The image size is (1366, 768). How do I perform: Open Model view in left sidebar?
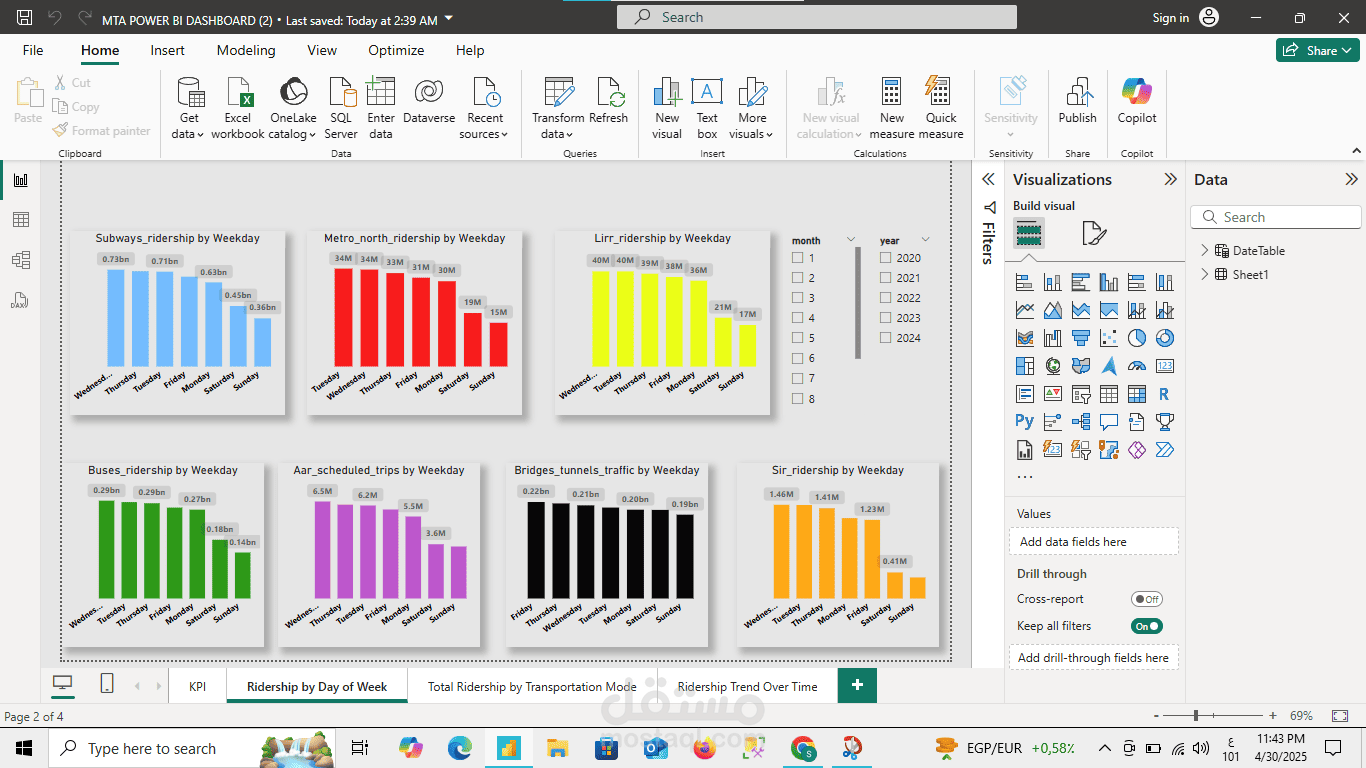(21, 260)
